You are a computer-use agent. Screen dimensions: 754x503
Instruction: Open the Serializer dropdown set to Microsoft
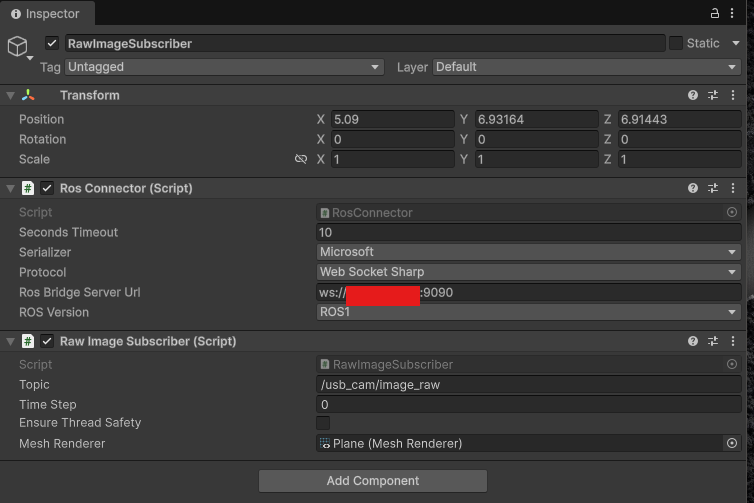(529, 252)
